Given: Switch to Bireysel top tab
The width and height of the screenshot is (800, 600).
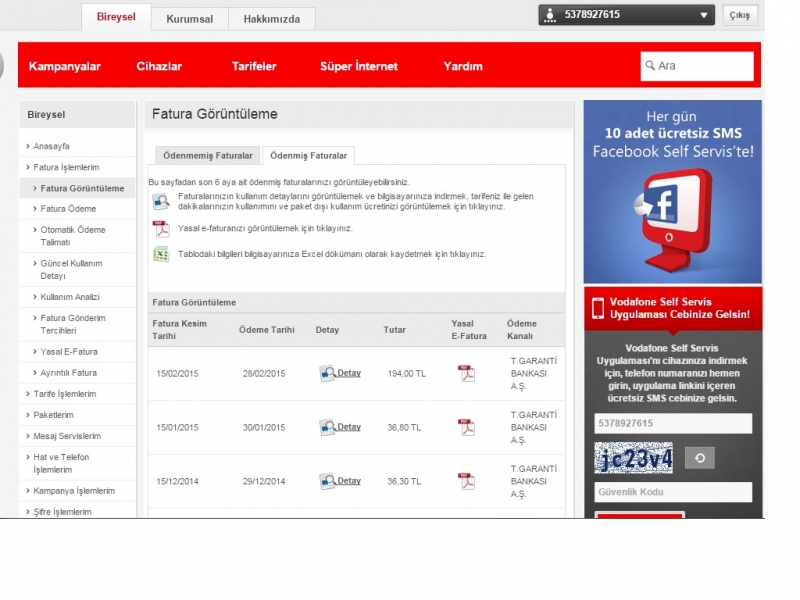Looking at the screenshot, I should click(116, 17).
